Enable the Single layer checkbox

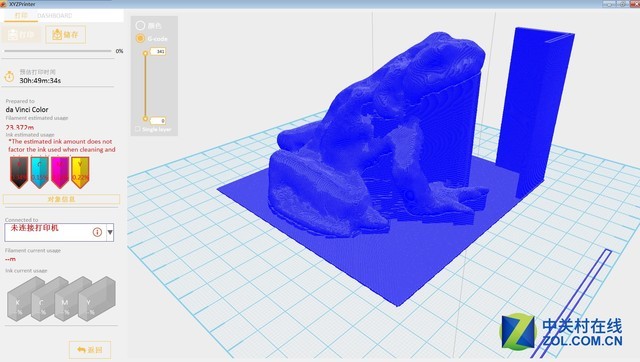(138, 129)
